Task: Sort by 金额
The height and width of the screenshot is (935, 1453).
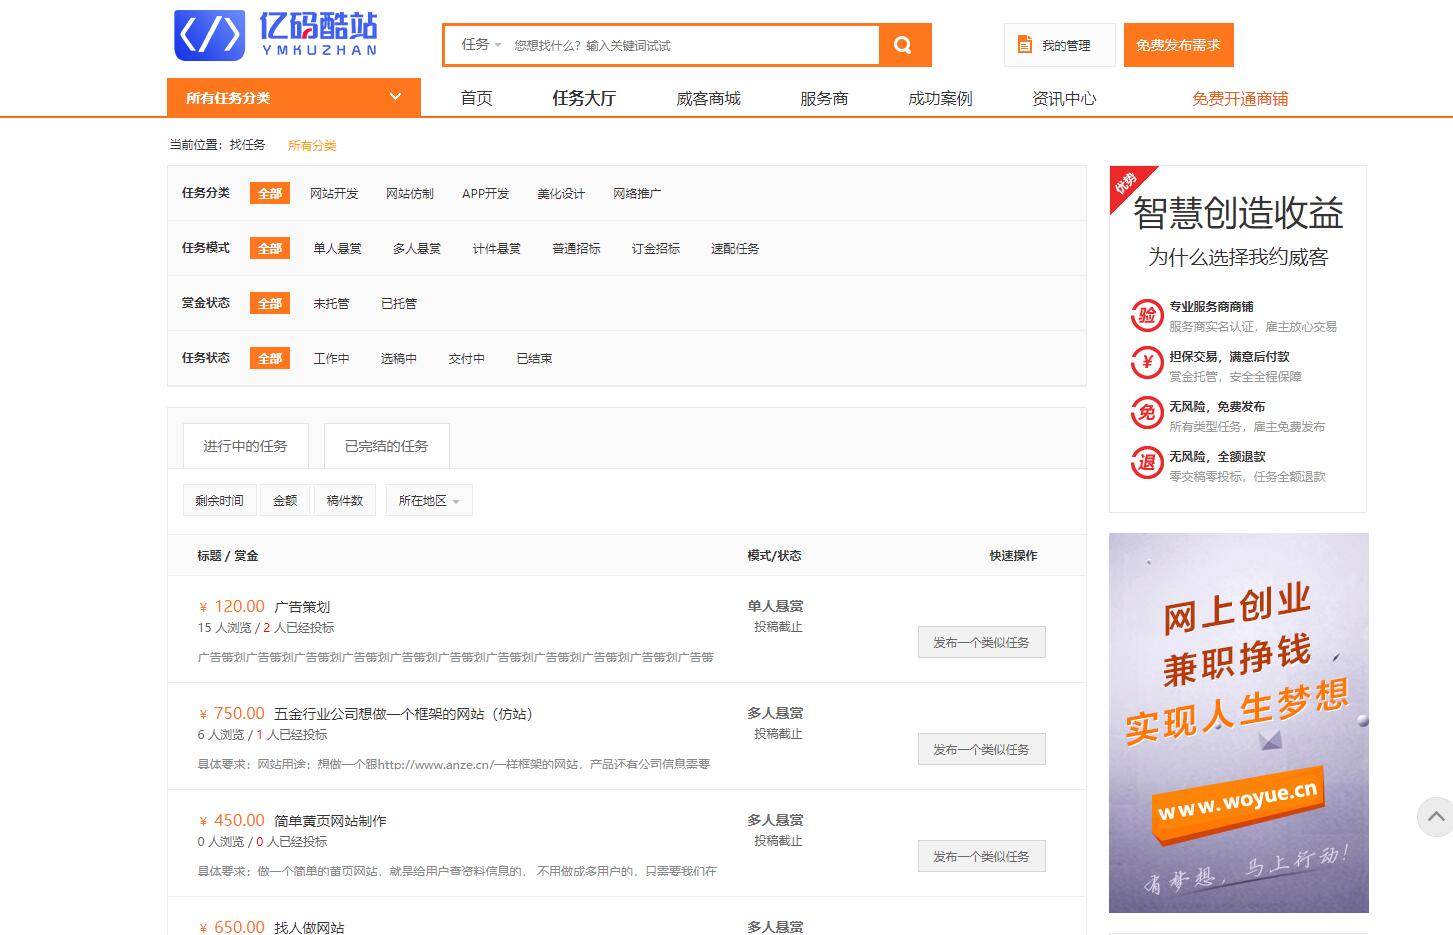Action: coord(285,500)
